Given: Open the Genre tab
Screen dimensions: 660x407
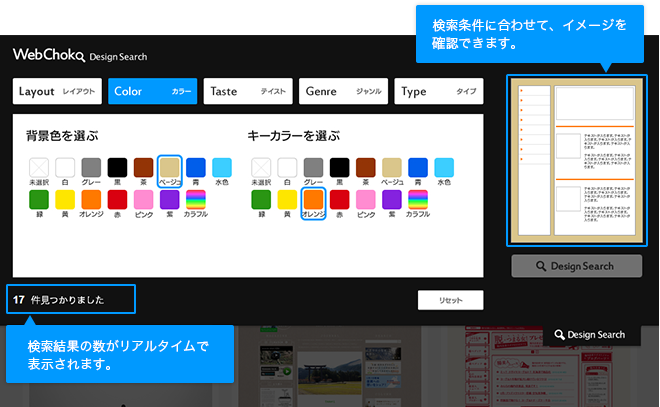Looking at the screenshot, I should point(343,91).
